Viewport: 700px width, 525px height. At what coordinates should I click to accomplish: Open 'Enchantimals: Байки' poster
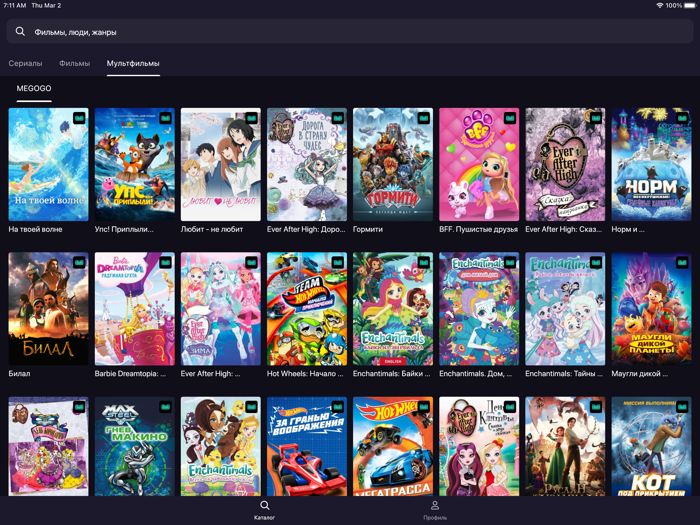click(393, 309)
